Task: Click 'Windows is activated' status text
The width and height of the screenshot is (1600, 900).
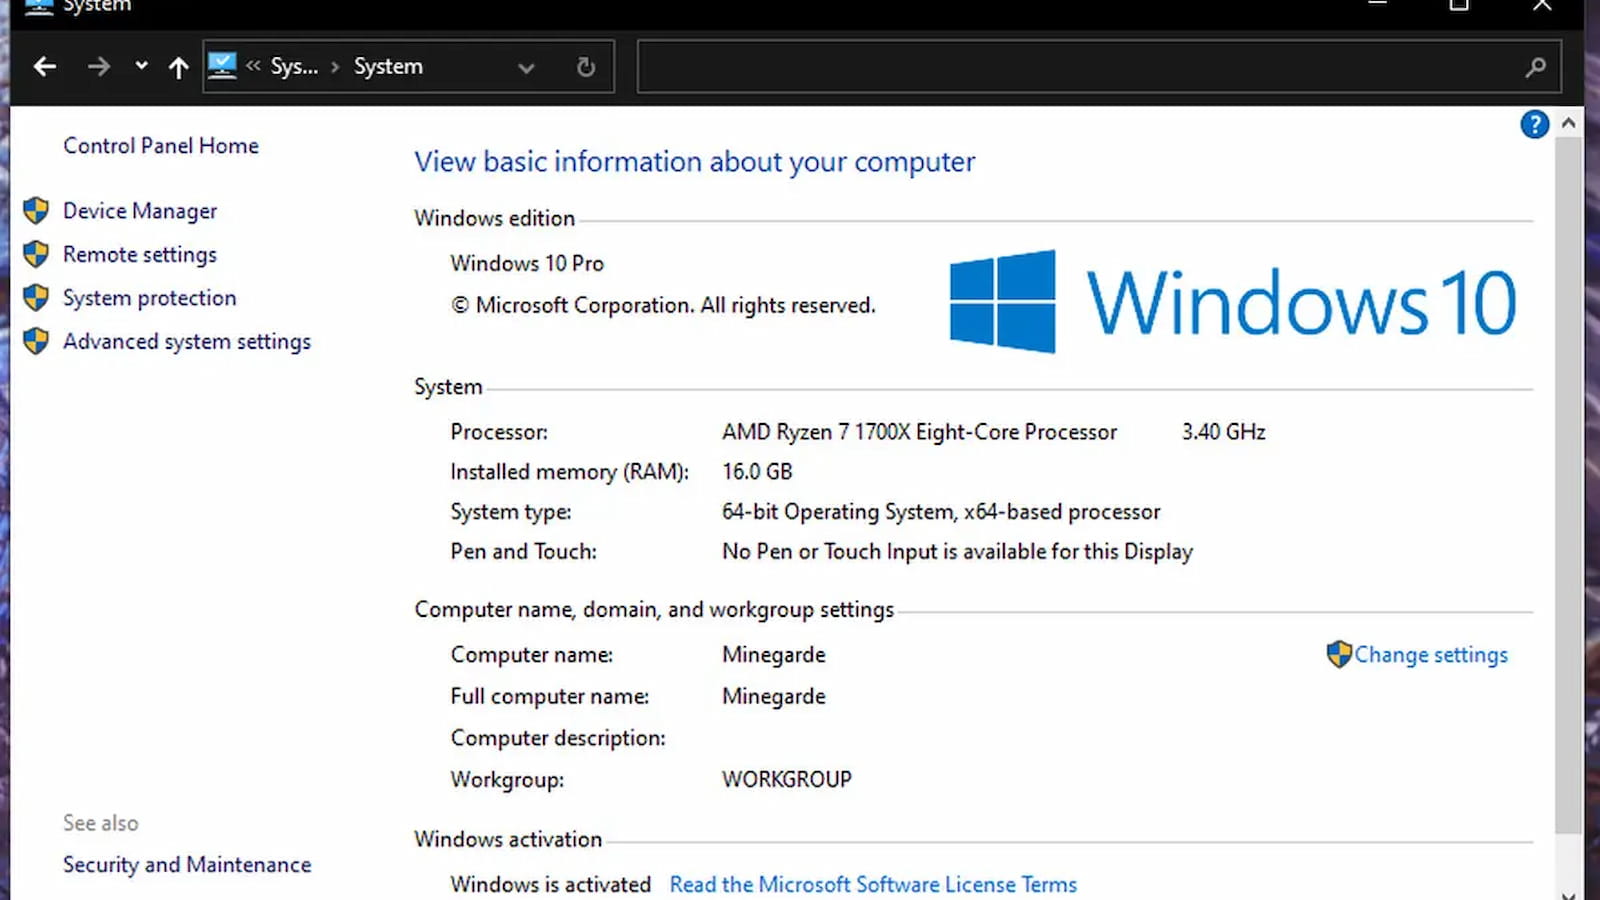Action: [x=550, y=885]
